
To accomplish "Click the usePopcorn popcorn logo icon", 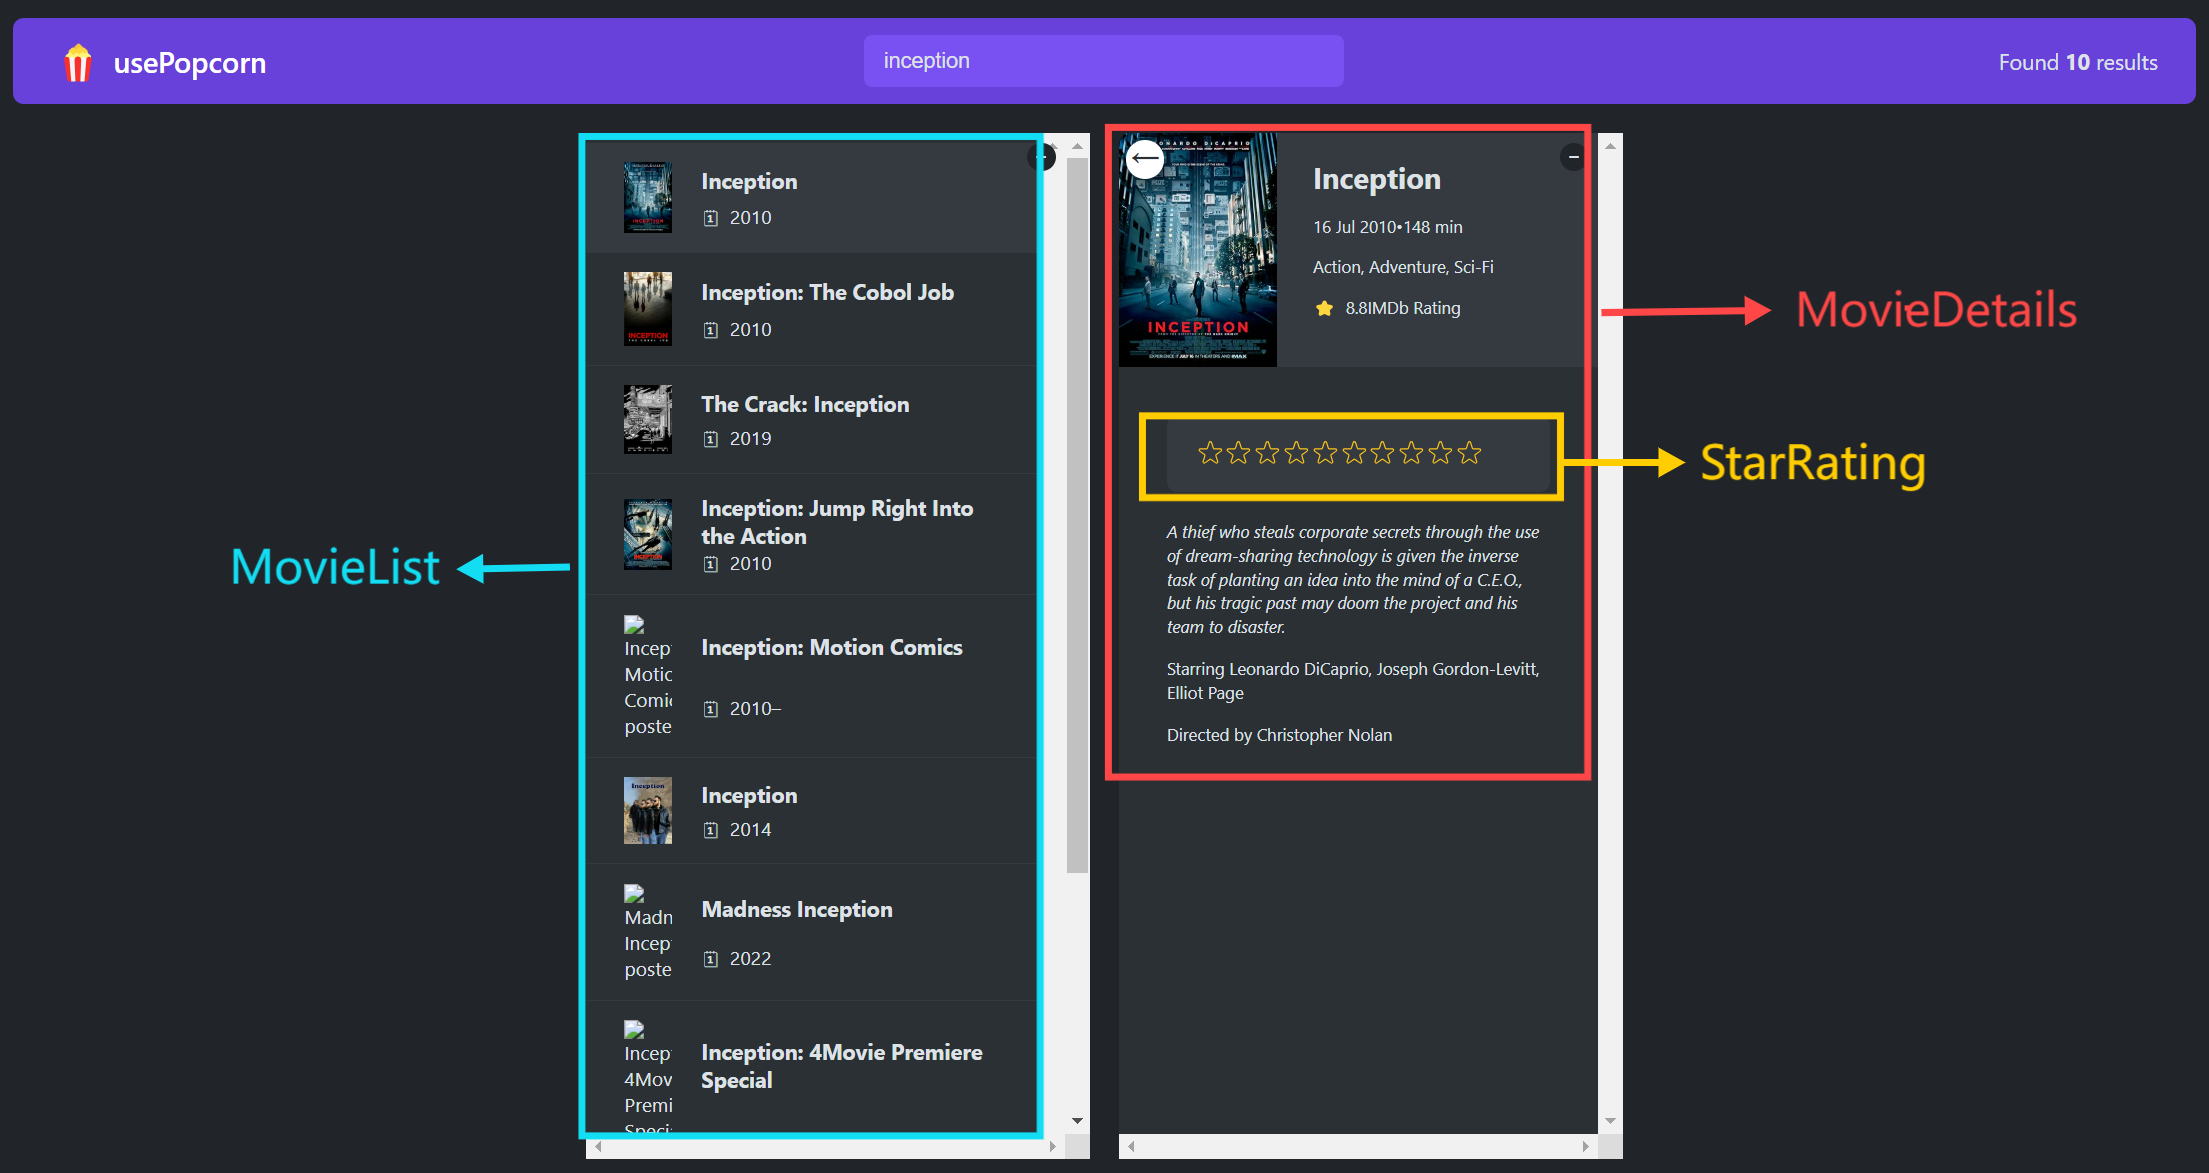I will pyautogui.click(x=77, y=63).
